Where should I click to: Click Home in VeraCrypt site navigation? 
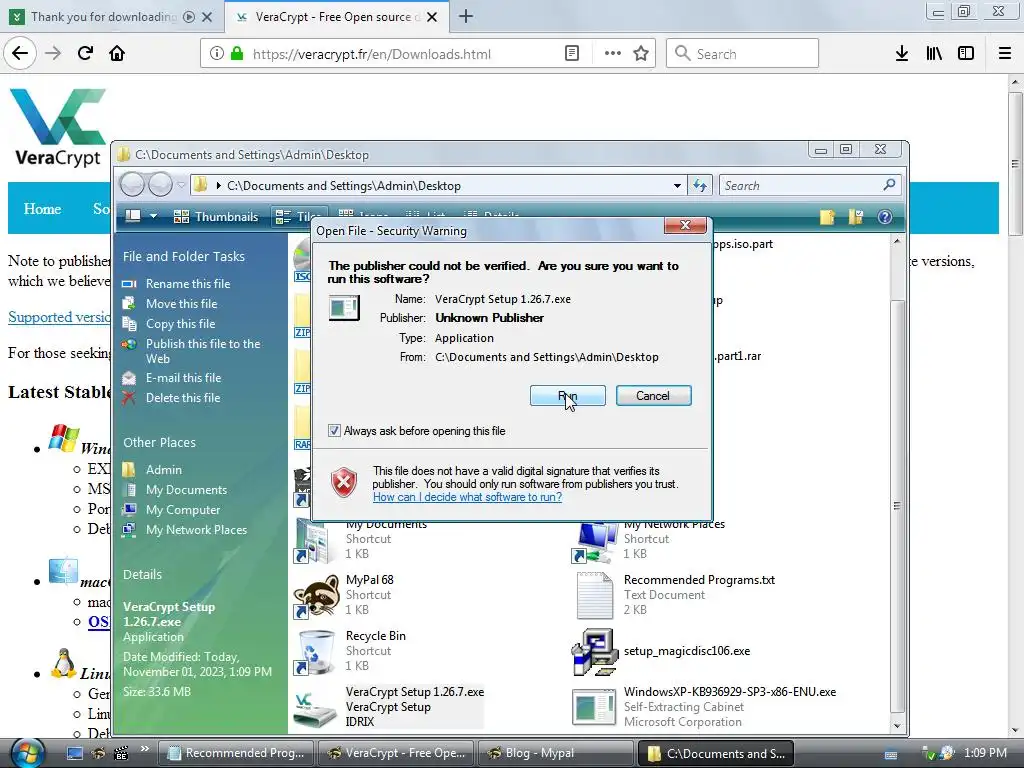42,209
